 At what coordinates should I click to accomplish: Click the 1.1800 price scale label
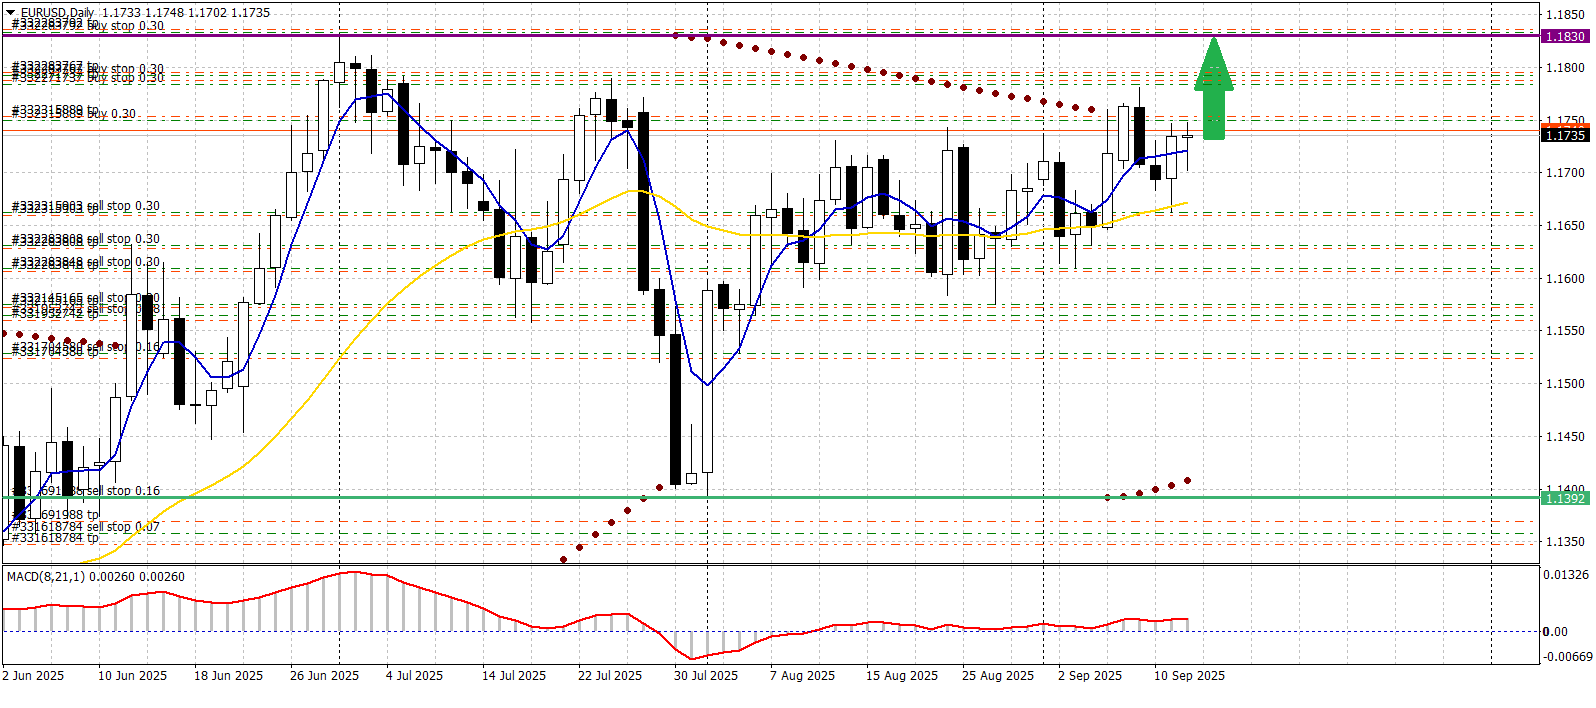pos(1565,68)
